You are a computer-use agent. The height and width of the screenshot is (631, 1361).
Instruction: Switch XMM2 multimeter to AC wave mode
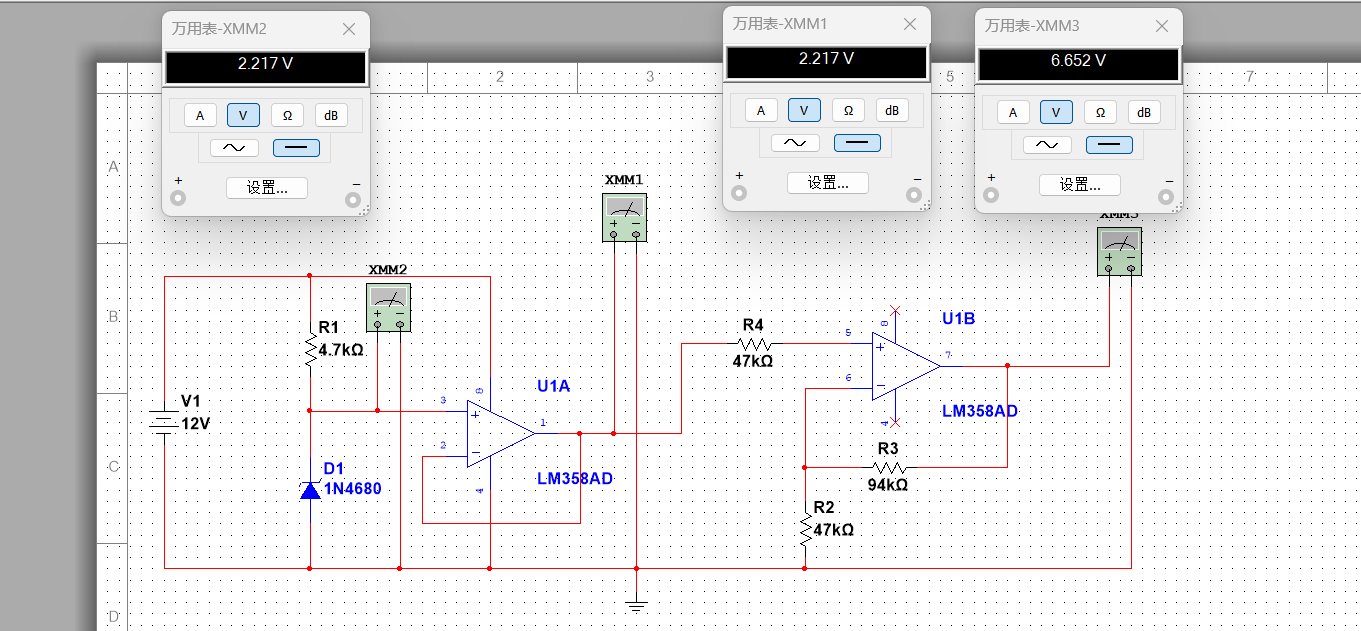click(234, 148)
